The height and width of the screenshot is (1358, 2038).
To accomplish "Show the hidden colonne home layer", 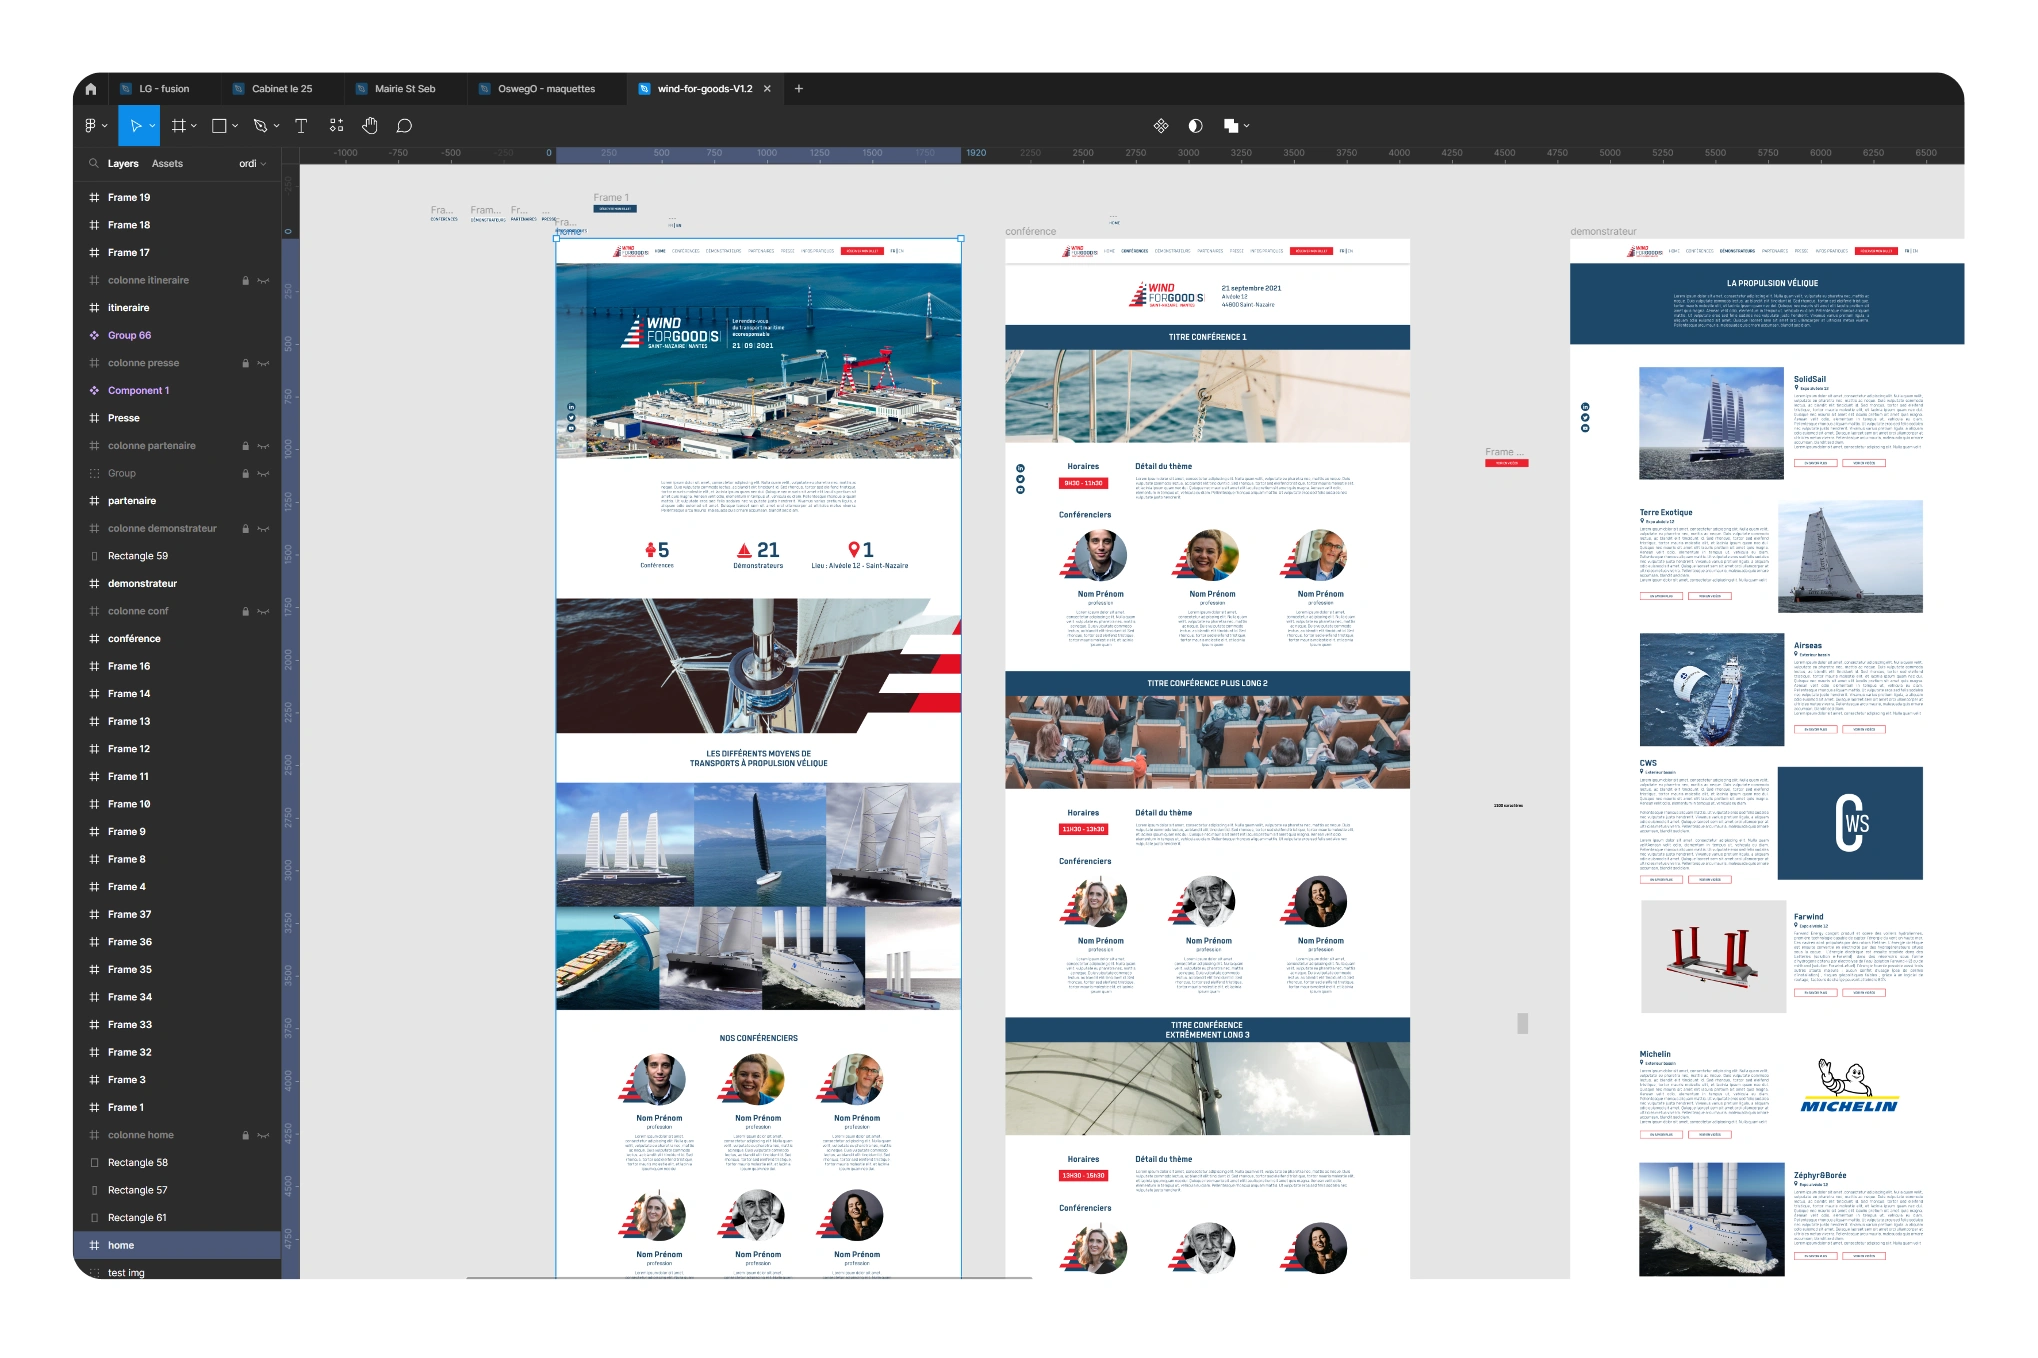I will pos(263,1136).
